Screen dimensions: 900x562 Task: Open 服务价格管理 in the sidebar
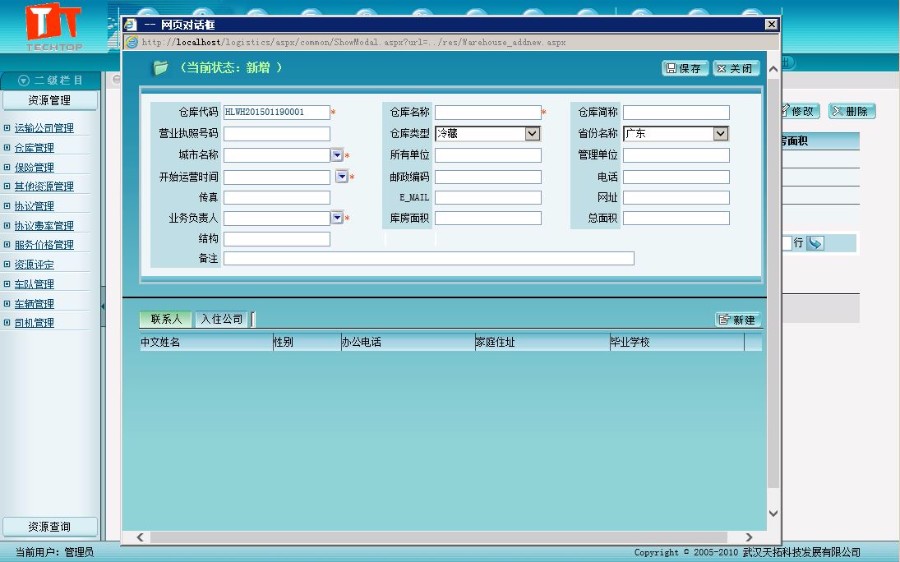point(44,245)
